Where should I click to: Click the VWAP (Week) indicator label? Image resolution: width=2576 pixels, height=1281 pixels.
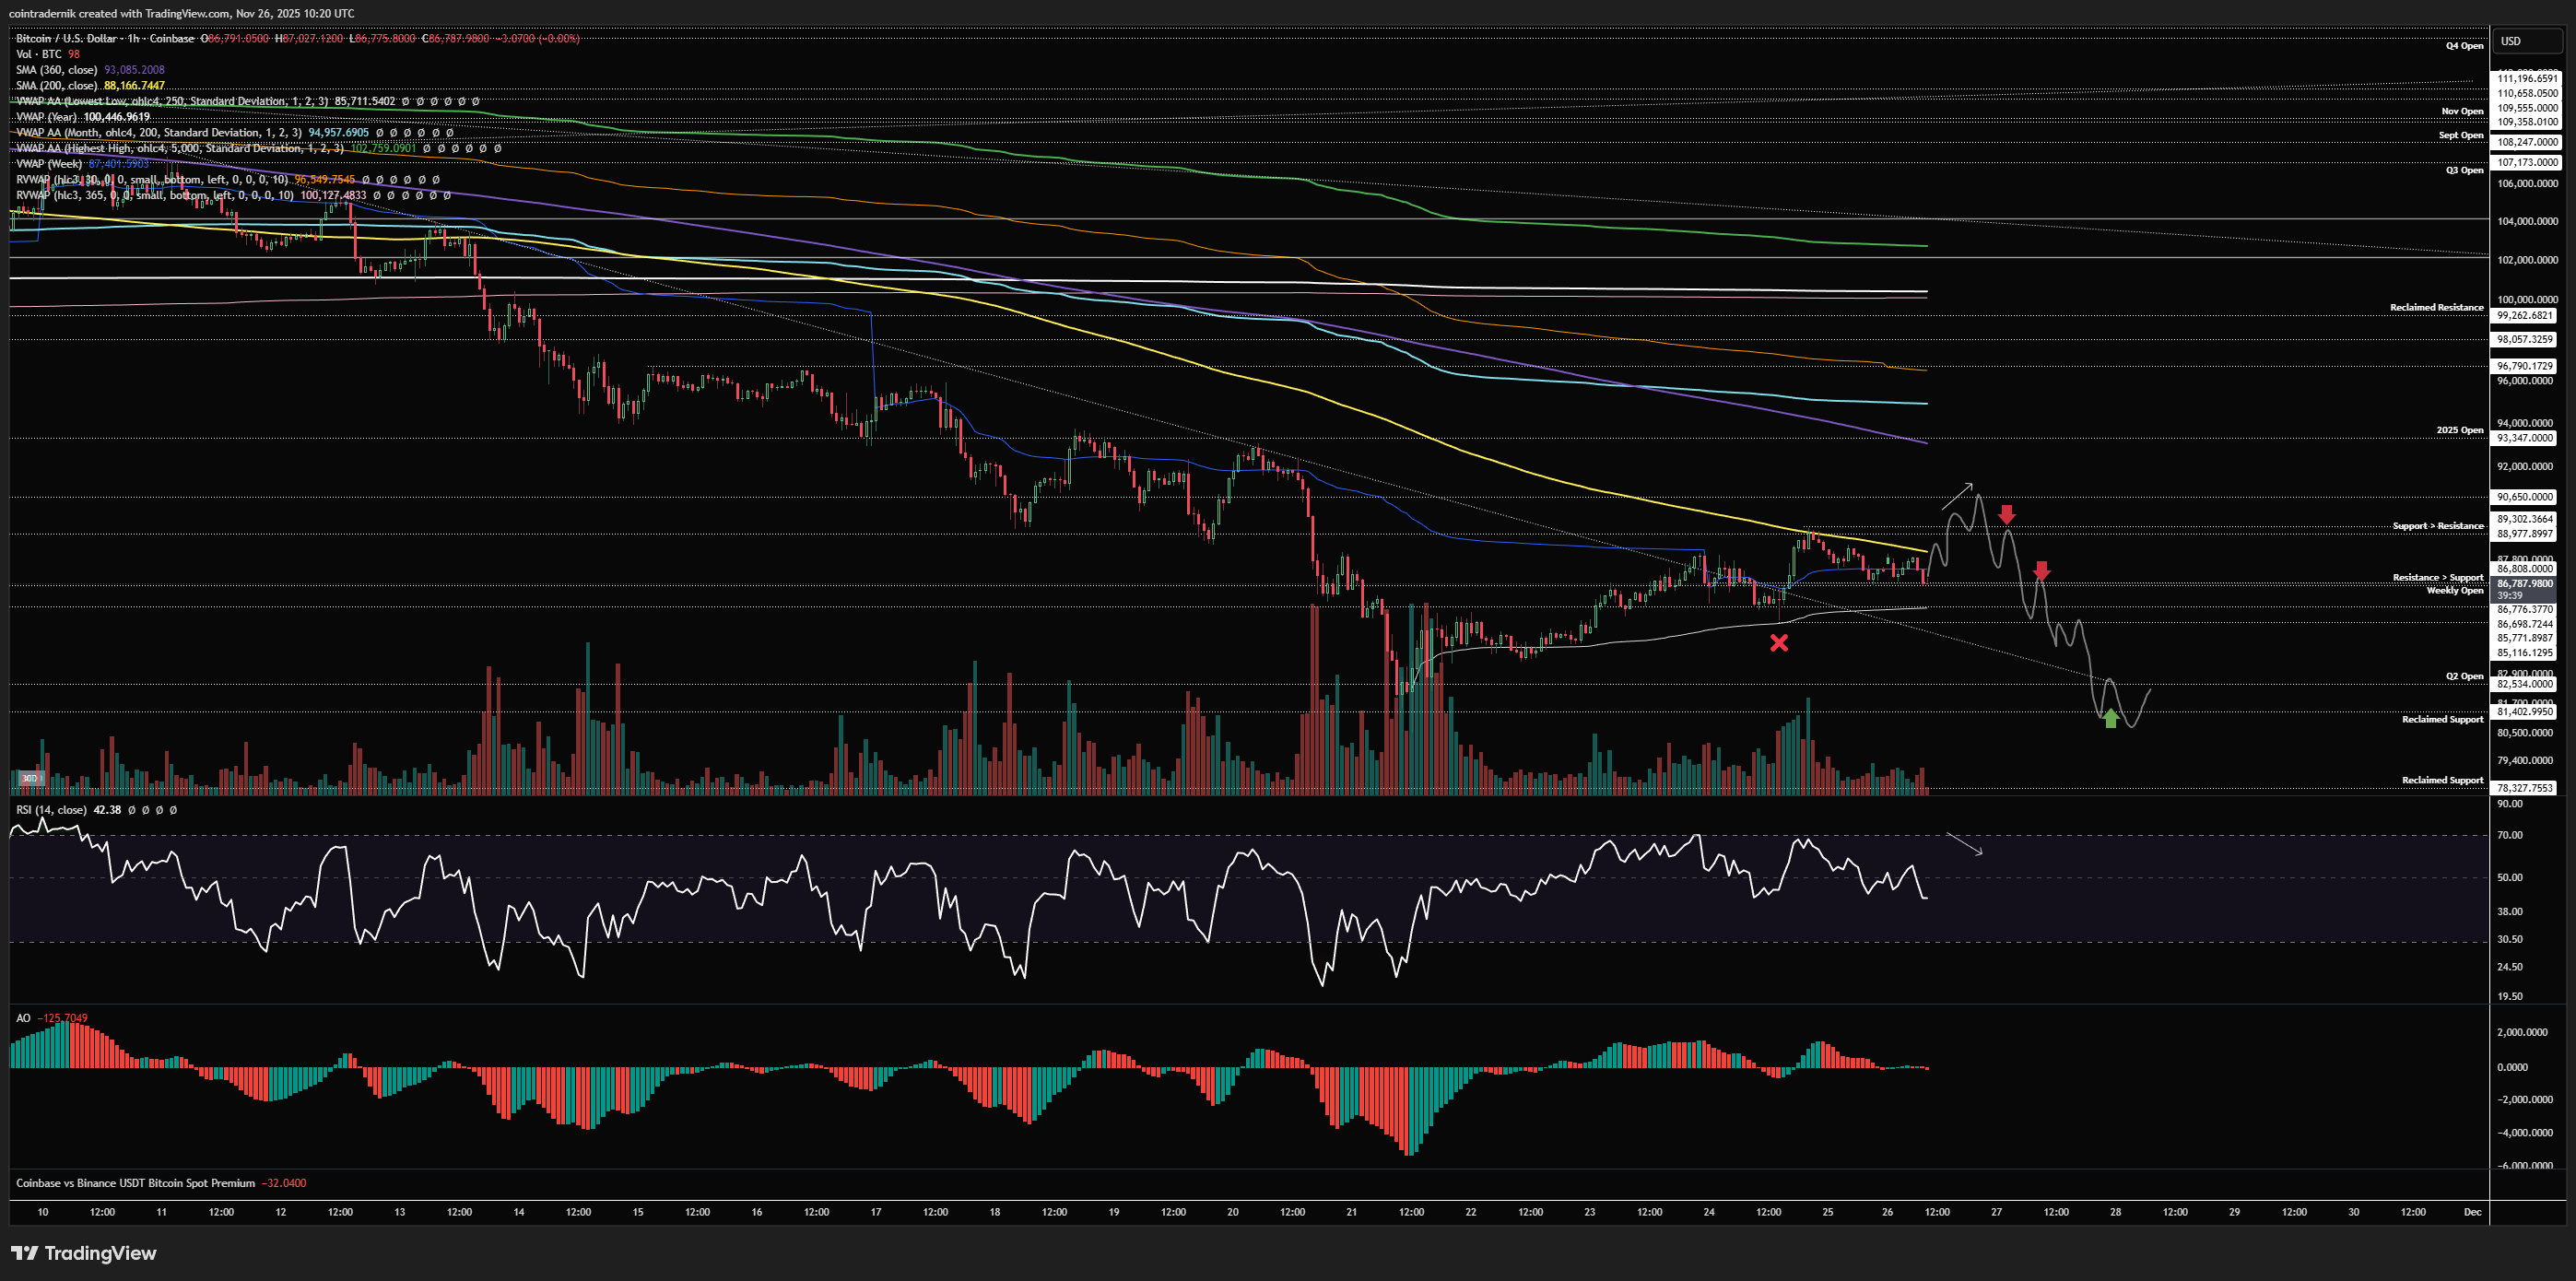pos(49,164)
